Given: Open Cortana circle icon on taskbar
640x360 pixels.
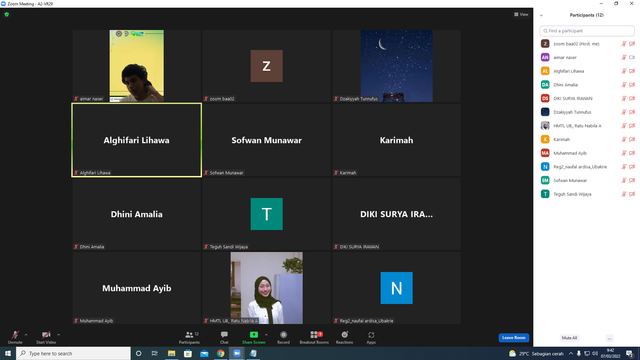Looking at the screenshot, I should 138,353.
